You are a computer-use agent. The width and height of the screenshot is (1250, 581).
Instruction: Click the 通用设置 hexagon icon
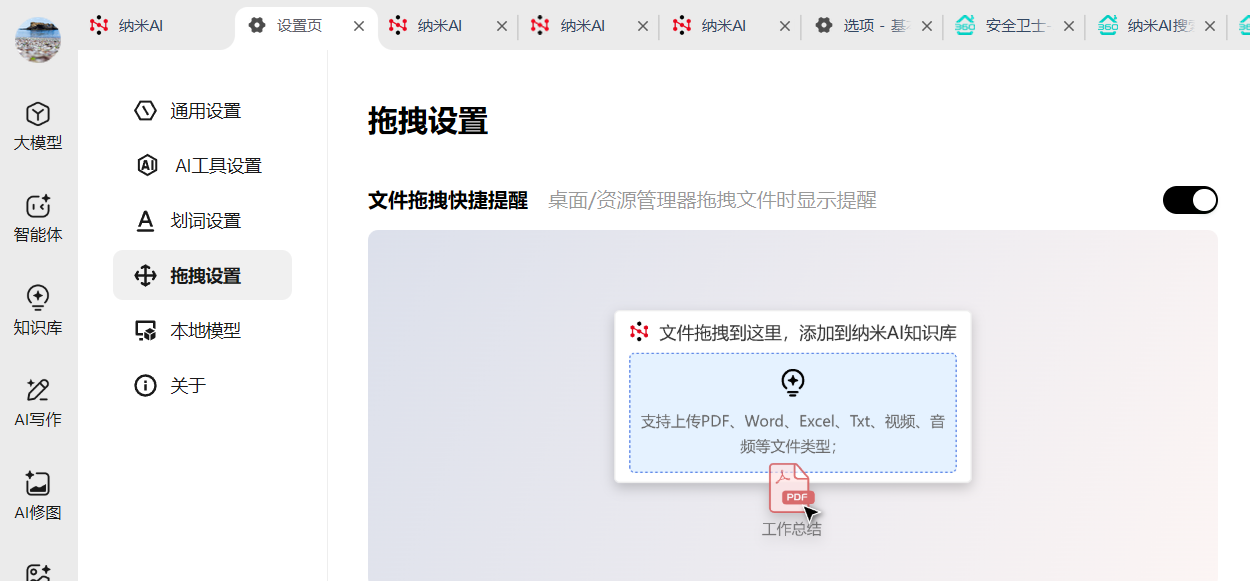[145, 111]
